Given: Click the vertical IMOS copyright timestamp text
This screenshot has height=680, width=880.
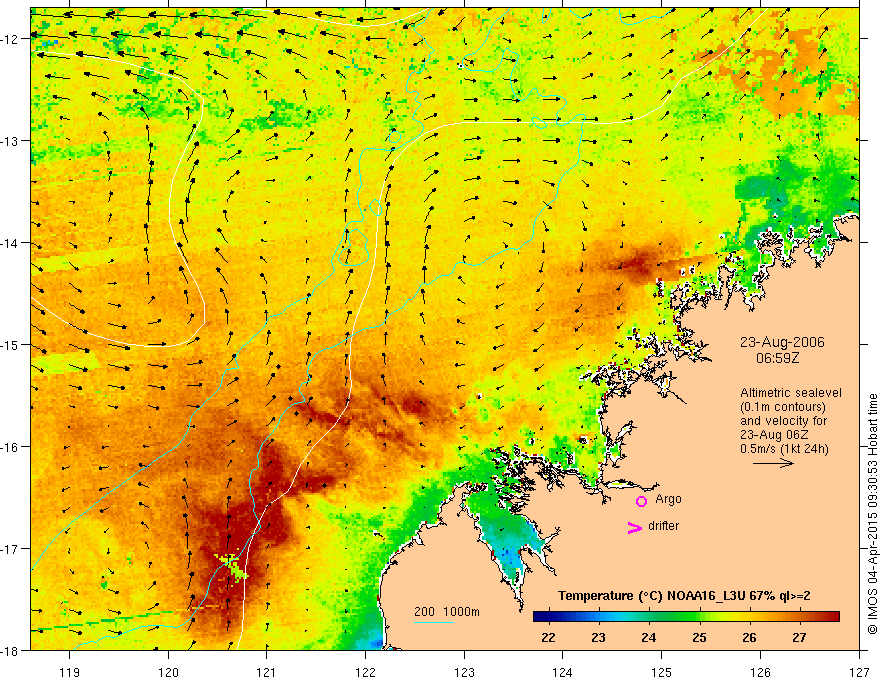Looking at the screenshot, I should (x=873, y=515).
